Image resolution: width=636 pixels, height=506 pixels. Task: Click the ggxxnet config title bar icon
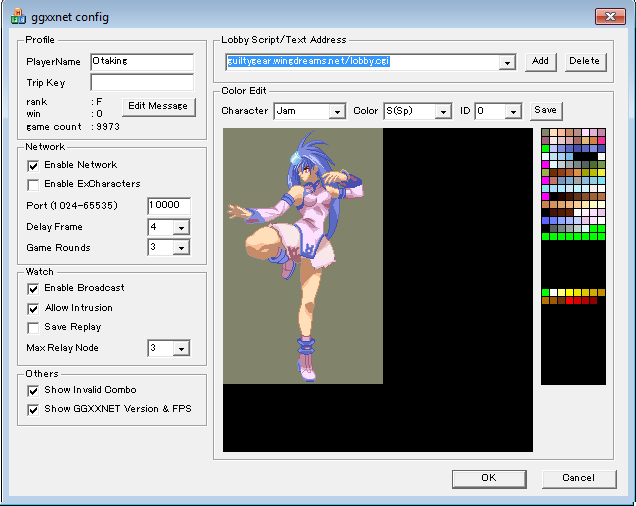click(18, 17)
